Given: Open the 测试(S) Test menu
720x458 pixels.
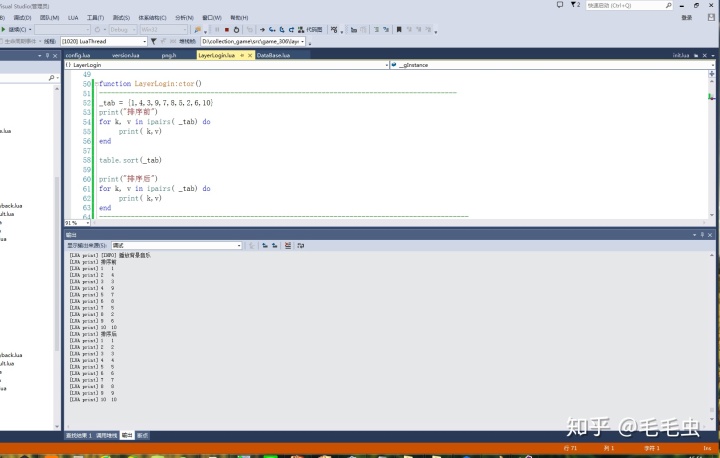Looking at the screenshot, I should (121, 17).
